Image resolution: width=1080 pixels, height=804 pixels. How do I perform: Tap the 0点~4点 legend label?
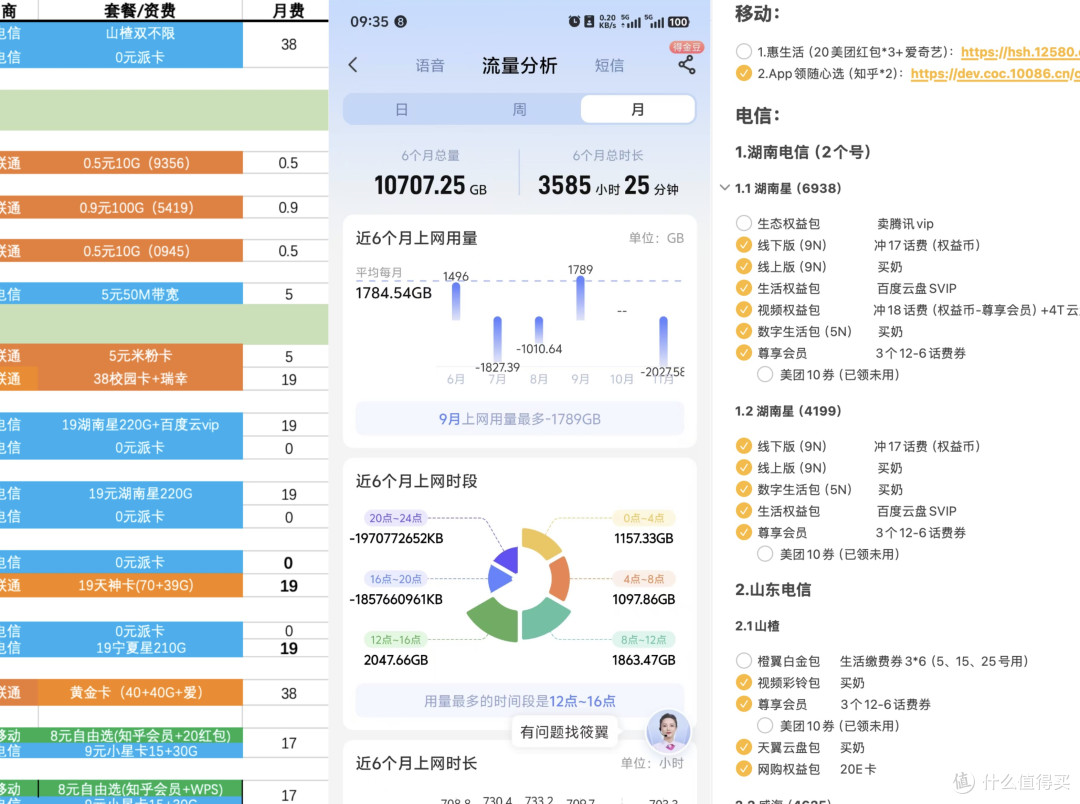(x=643, y=518)
